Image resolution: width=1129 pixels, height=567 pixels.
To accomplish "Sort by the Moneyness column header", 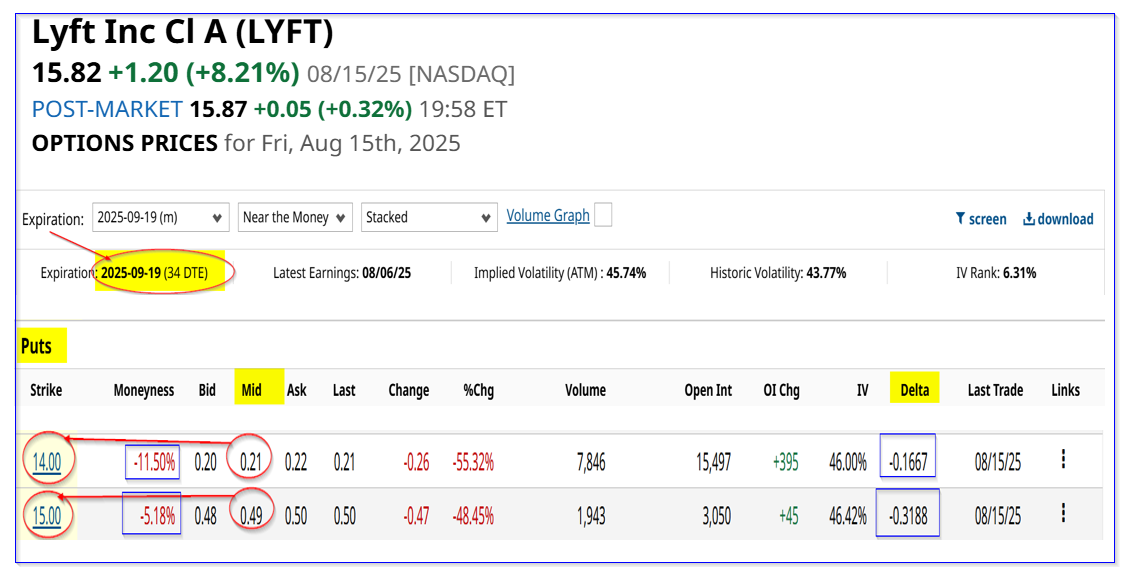I will (144, 390).
